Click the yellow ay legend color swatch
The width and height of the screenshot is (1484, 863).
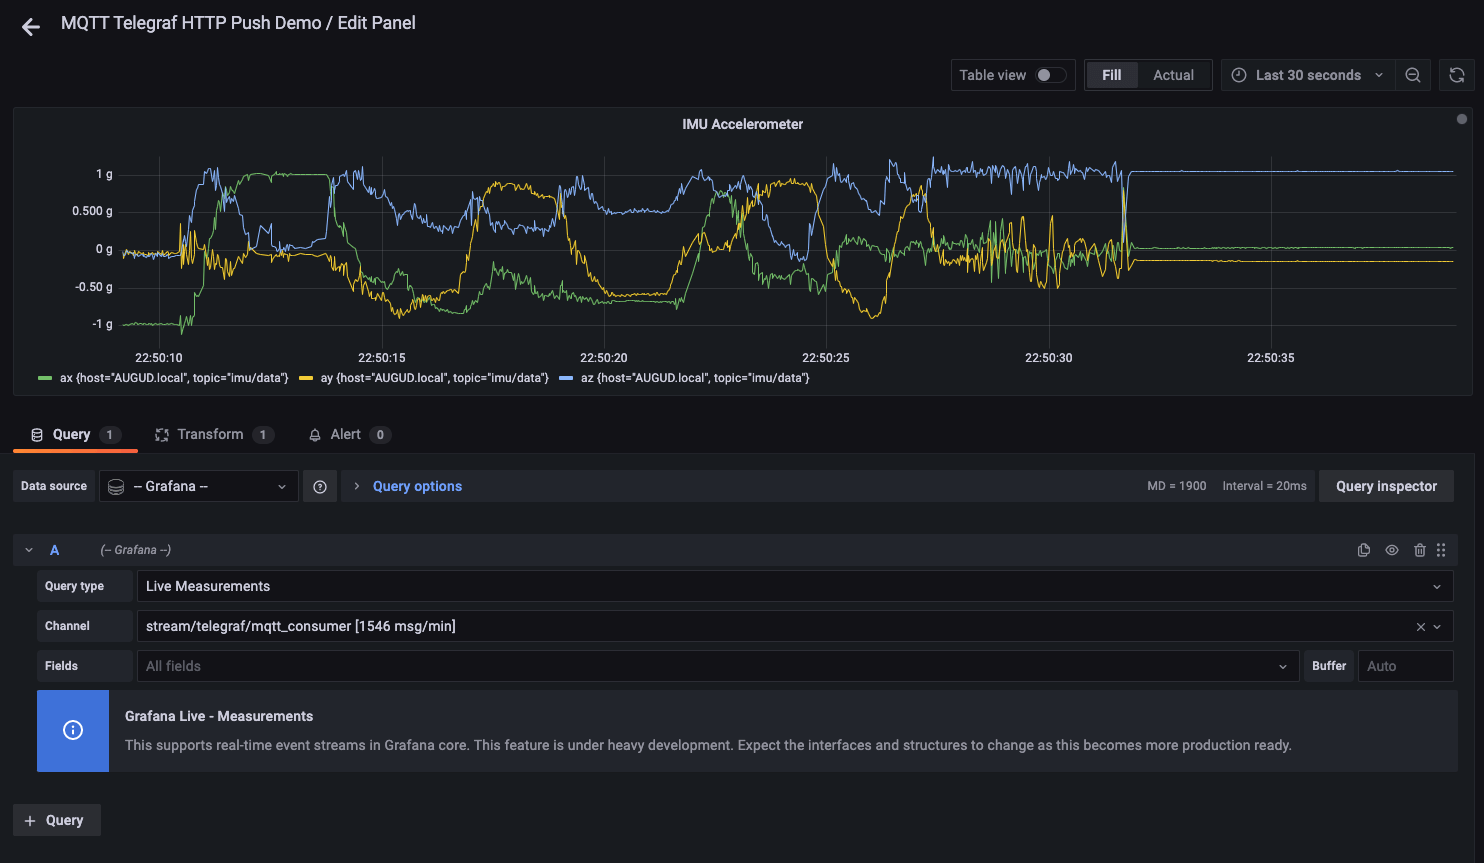306,378
